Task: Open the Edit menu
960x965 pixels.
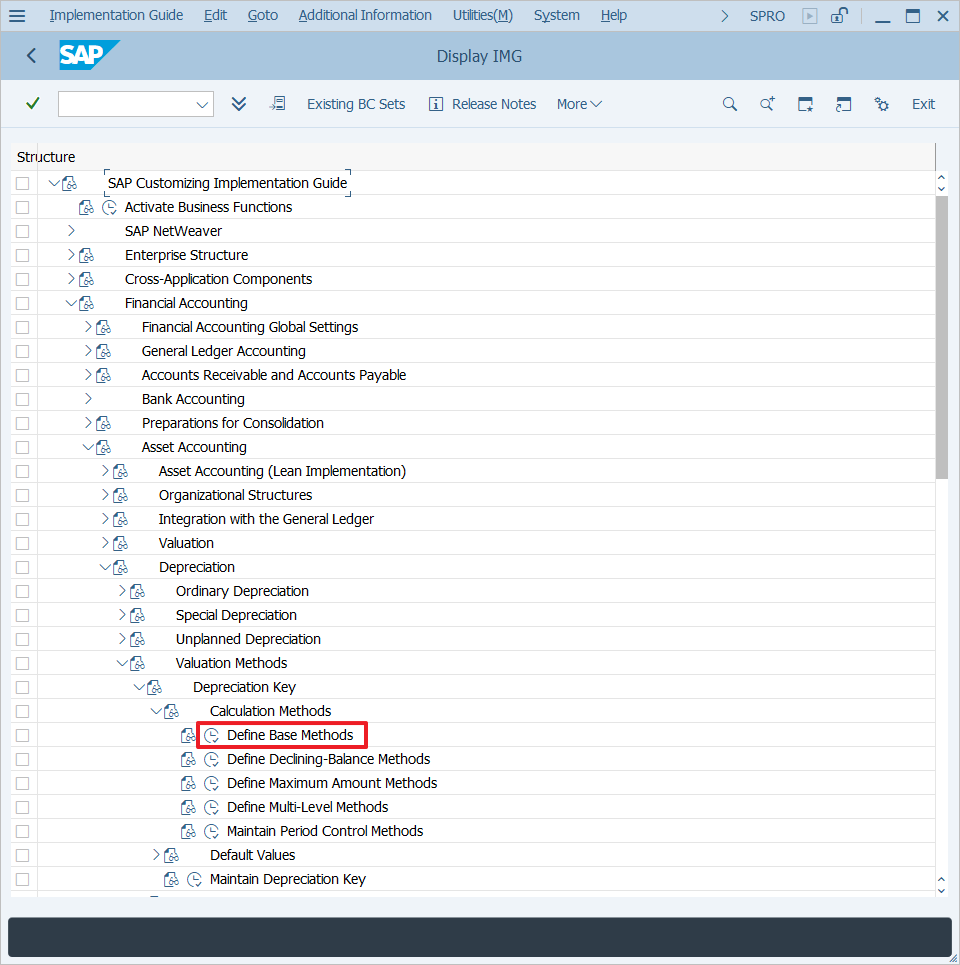Action: 215,15
